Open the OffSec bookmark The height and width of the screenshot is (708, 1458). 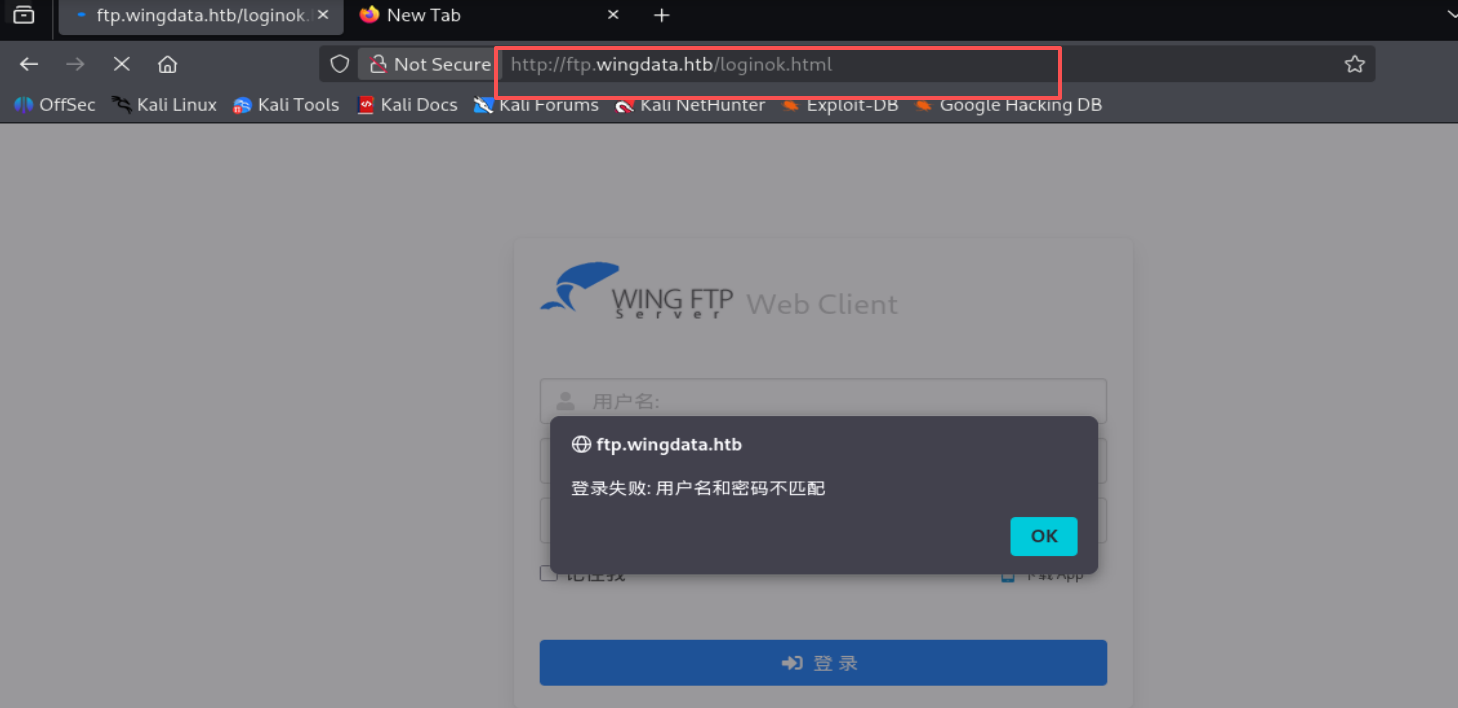55,105
